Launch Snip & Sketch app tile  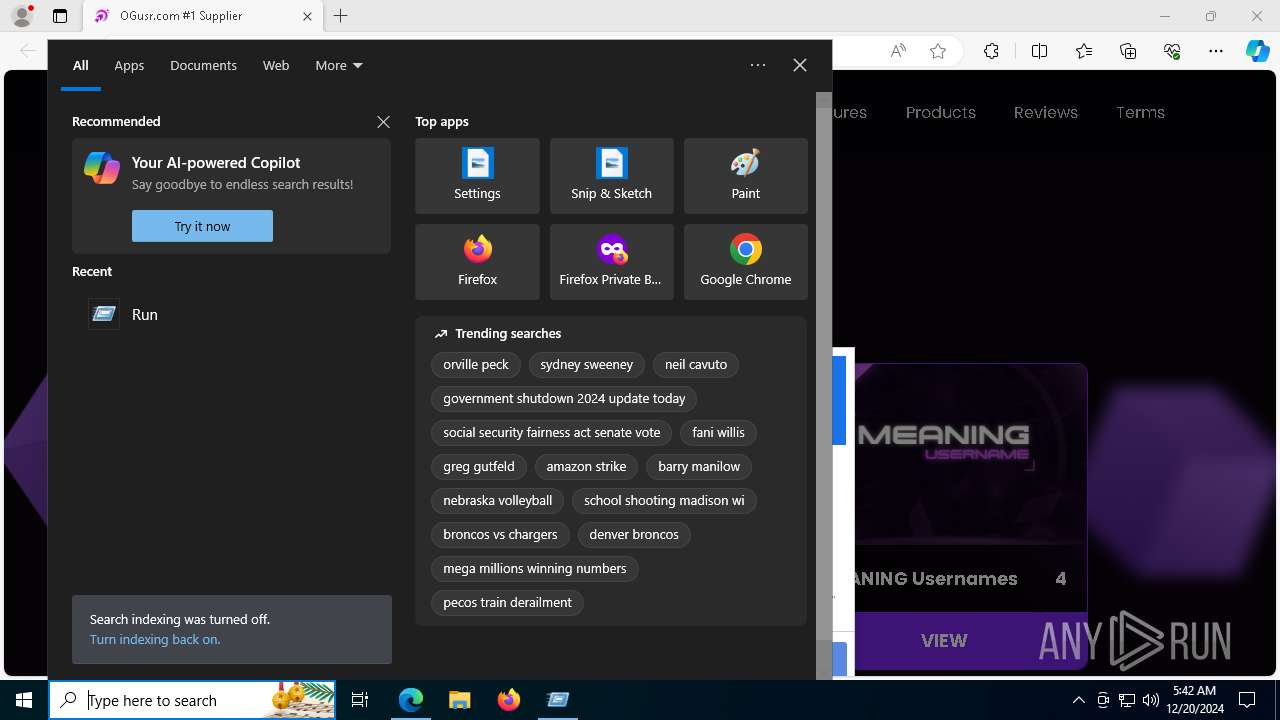(x=611, y=176)
